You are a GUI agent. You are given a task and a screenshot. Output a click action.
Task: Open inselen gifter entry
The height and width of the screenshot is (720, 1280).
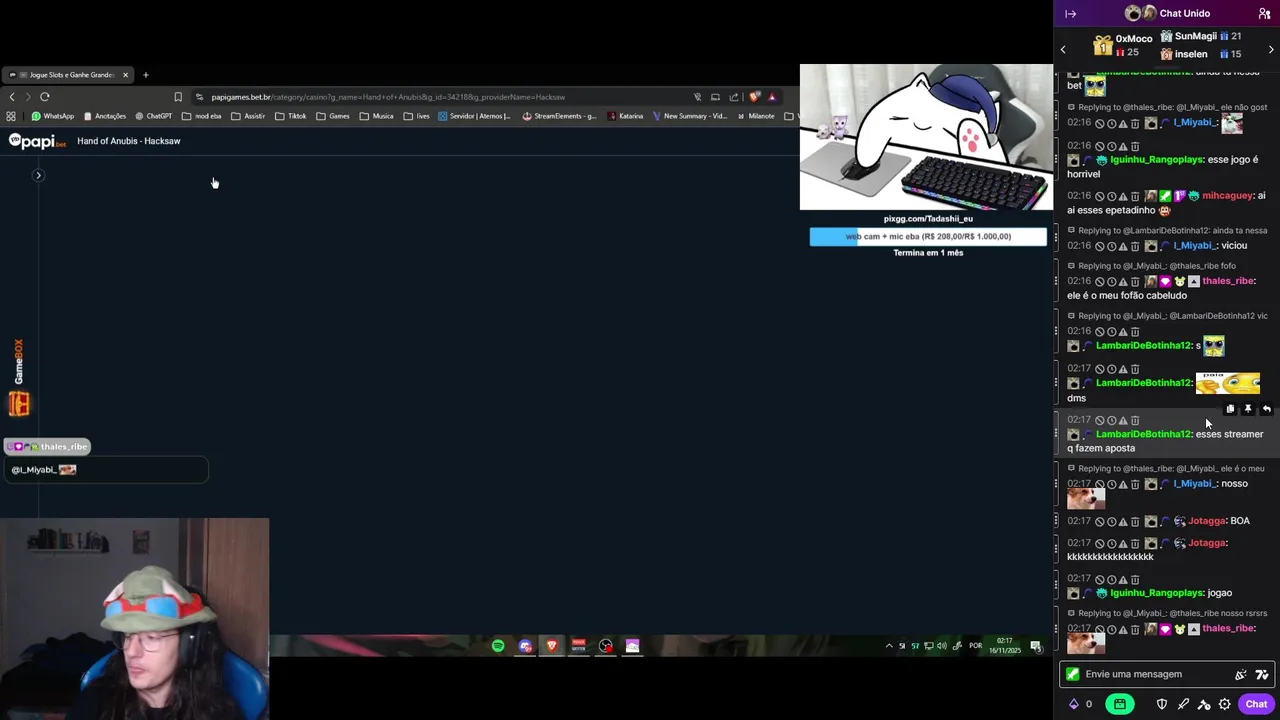click(1201, 54)
